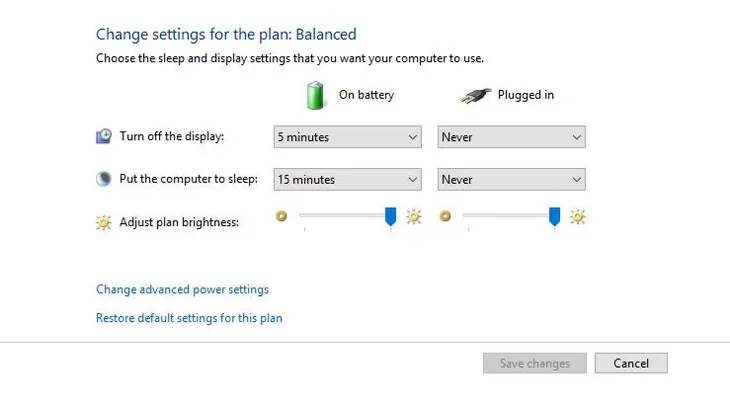
Task: Click the green battery icon
Action: tap(317, 95)
